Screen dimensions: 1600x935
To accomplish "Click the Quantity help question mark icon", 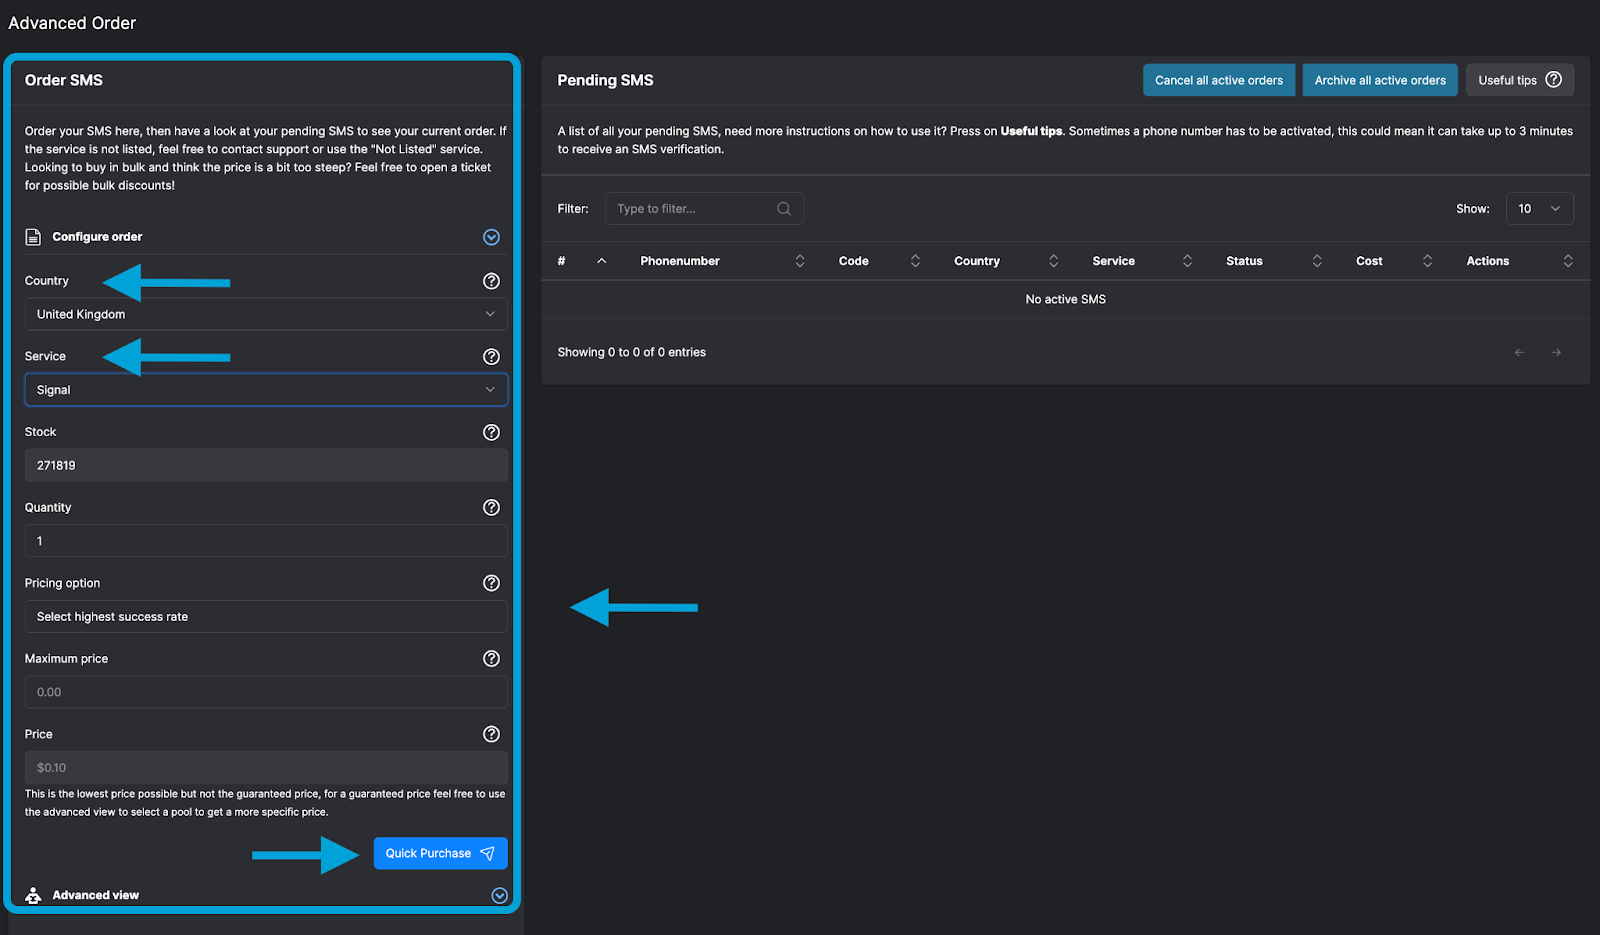I will point(491,507).
